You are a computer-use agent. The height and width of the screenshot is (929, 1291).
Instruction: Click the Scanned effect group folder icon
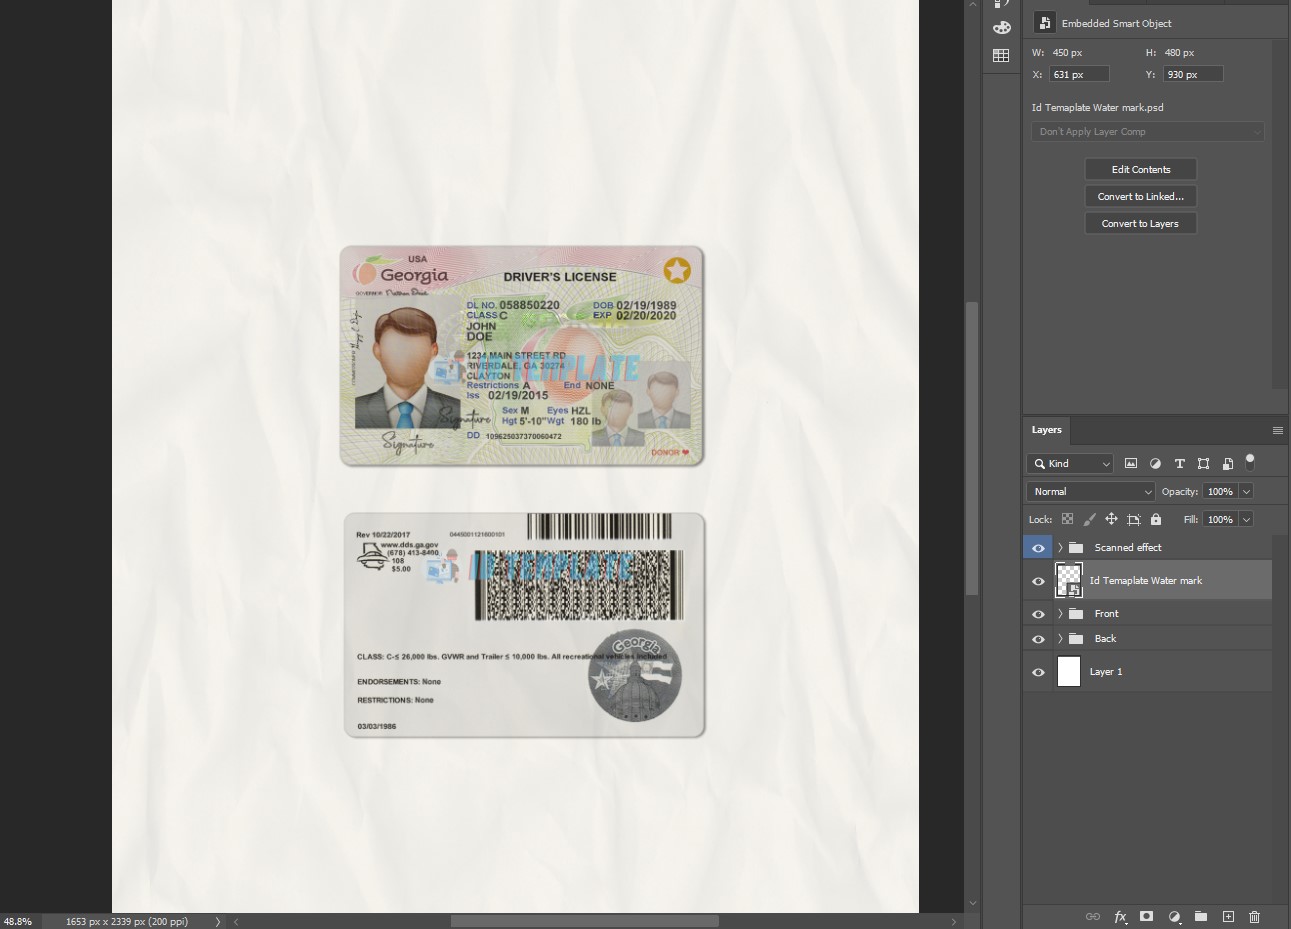[1076, 547]
